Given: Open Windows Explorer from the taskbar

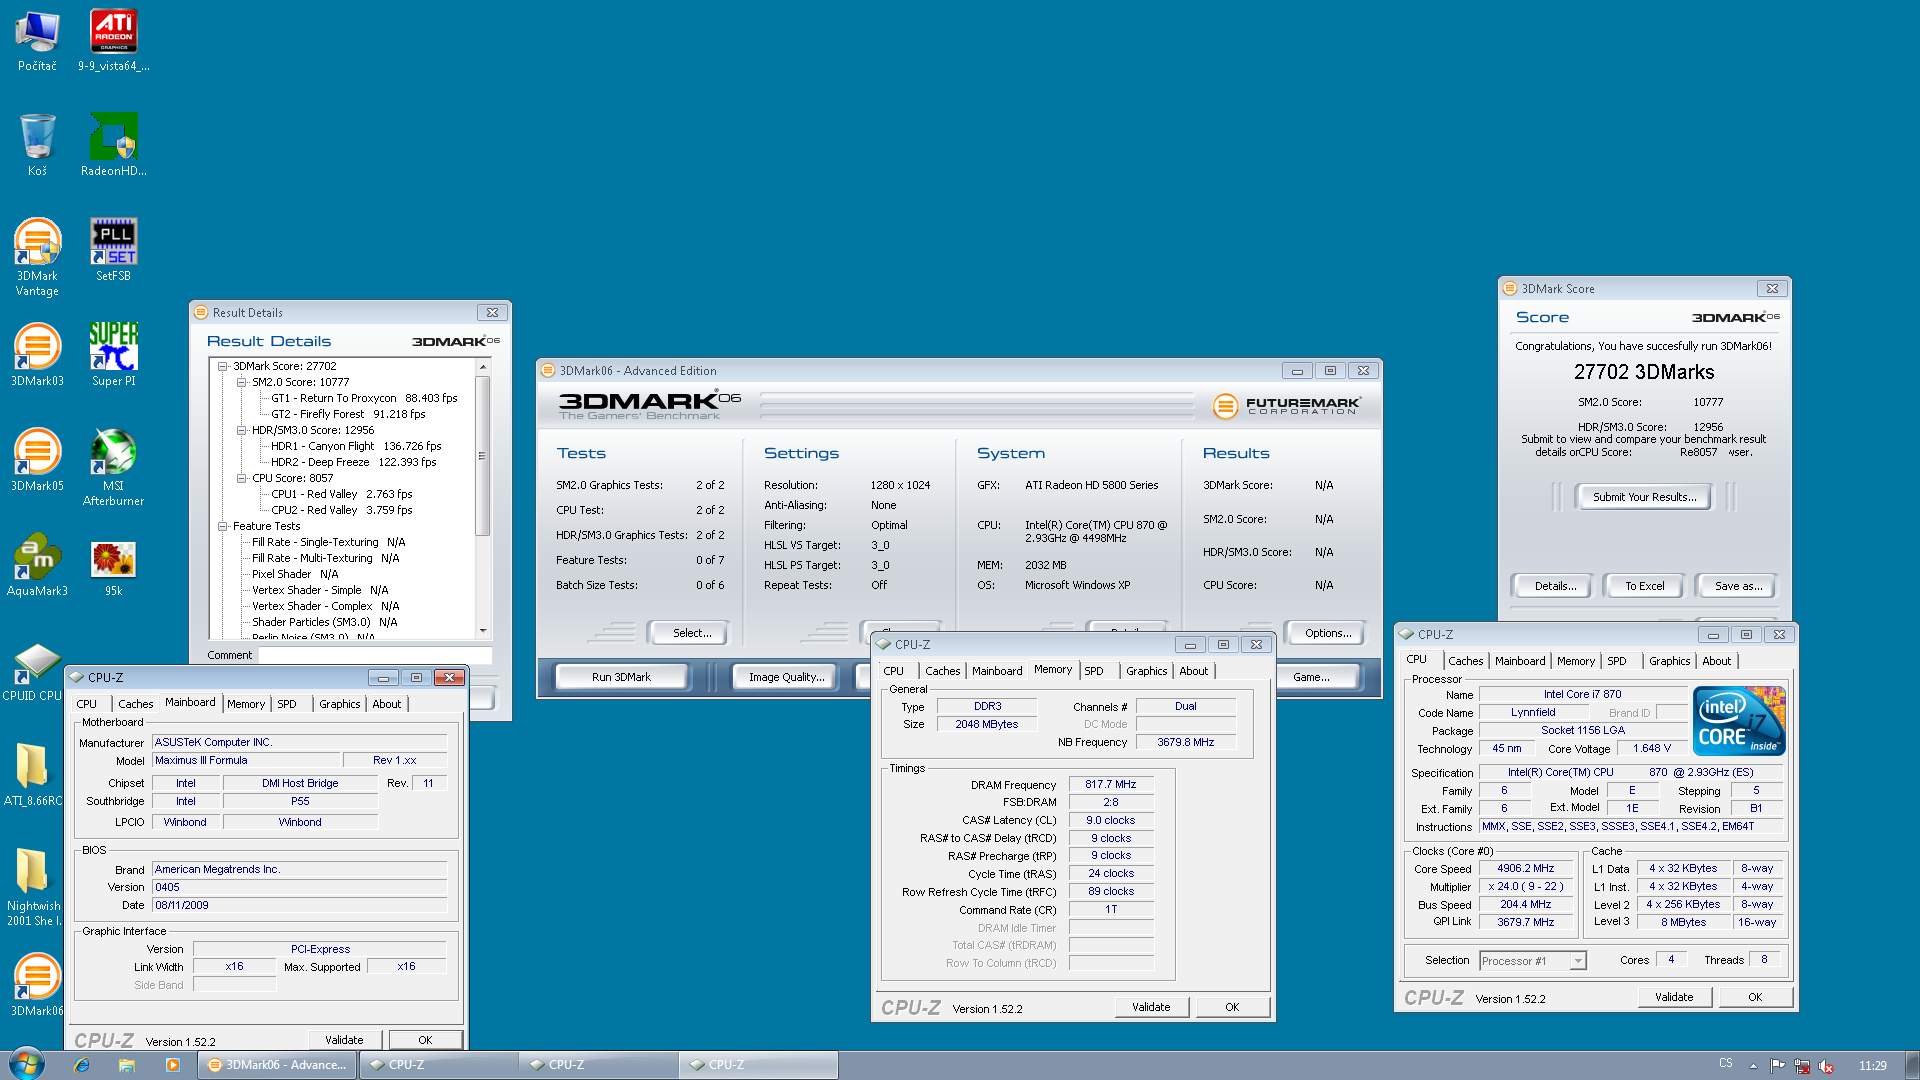Looking at the screenshot, I should 127,1065.
